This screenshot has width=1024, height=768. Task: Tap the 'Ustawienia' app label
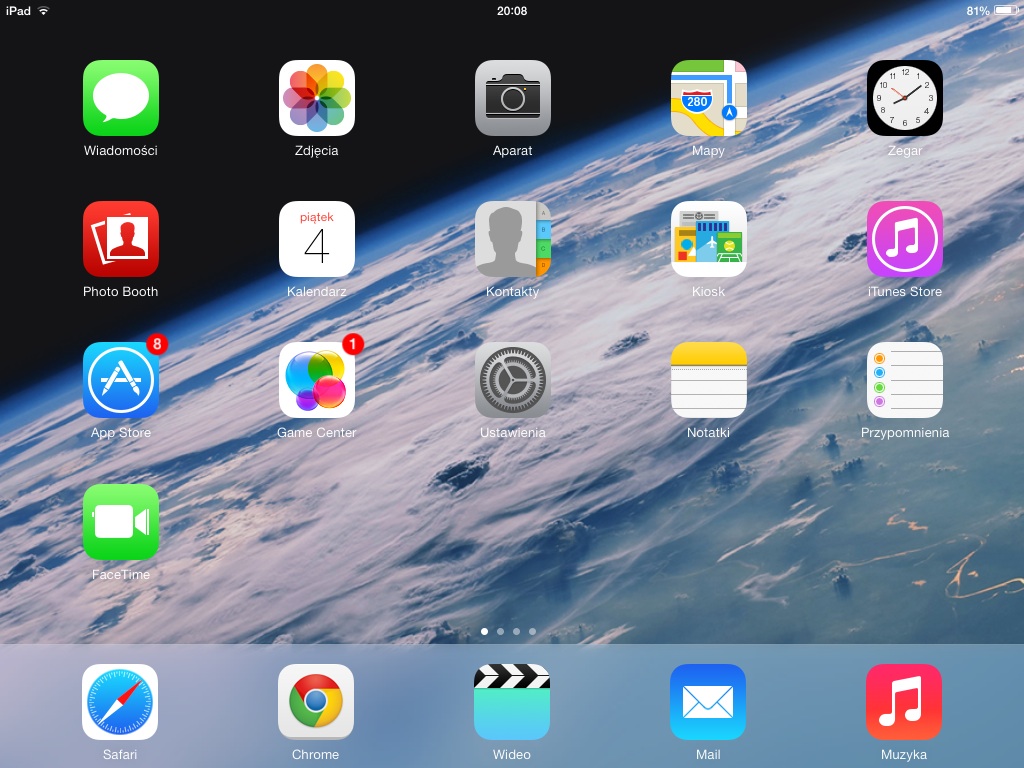513,433
